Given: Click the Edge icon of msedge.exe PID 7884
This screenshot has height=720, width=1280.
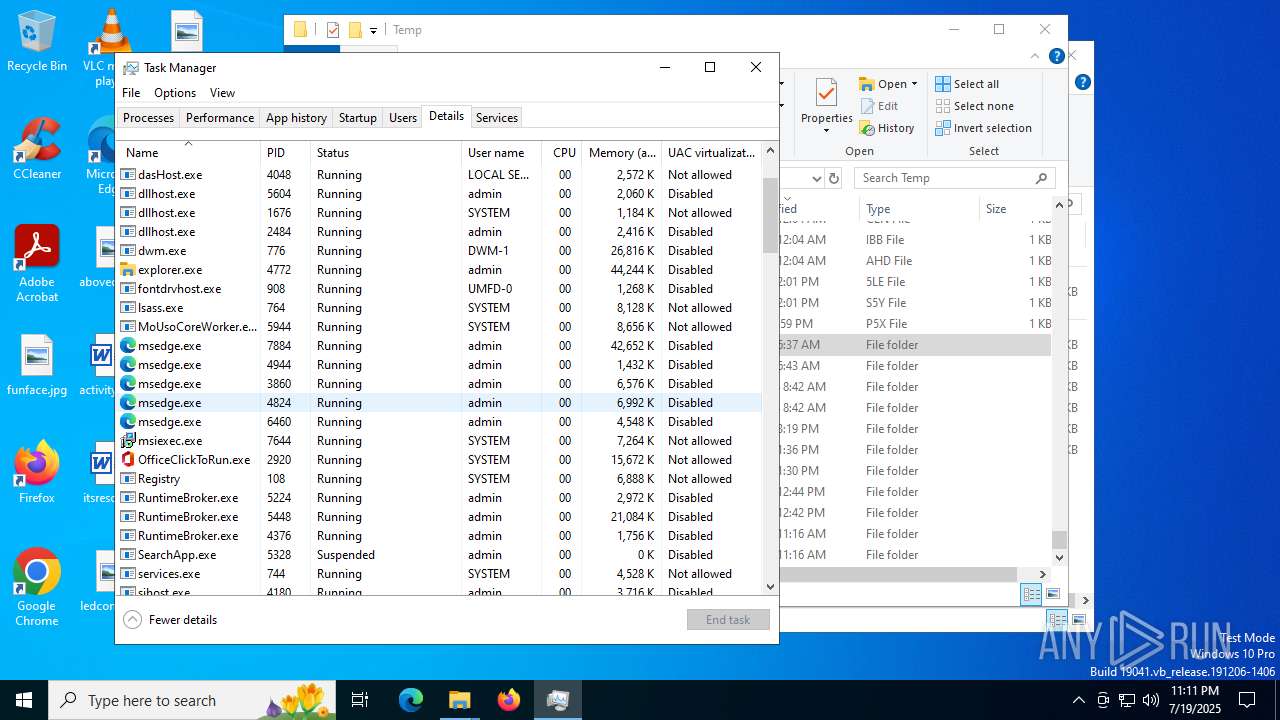Looking at the screenshot, I should pos(128,346).
